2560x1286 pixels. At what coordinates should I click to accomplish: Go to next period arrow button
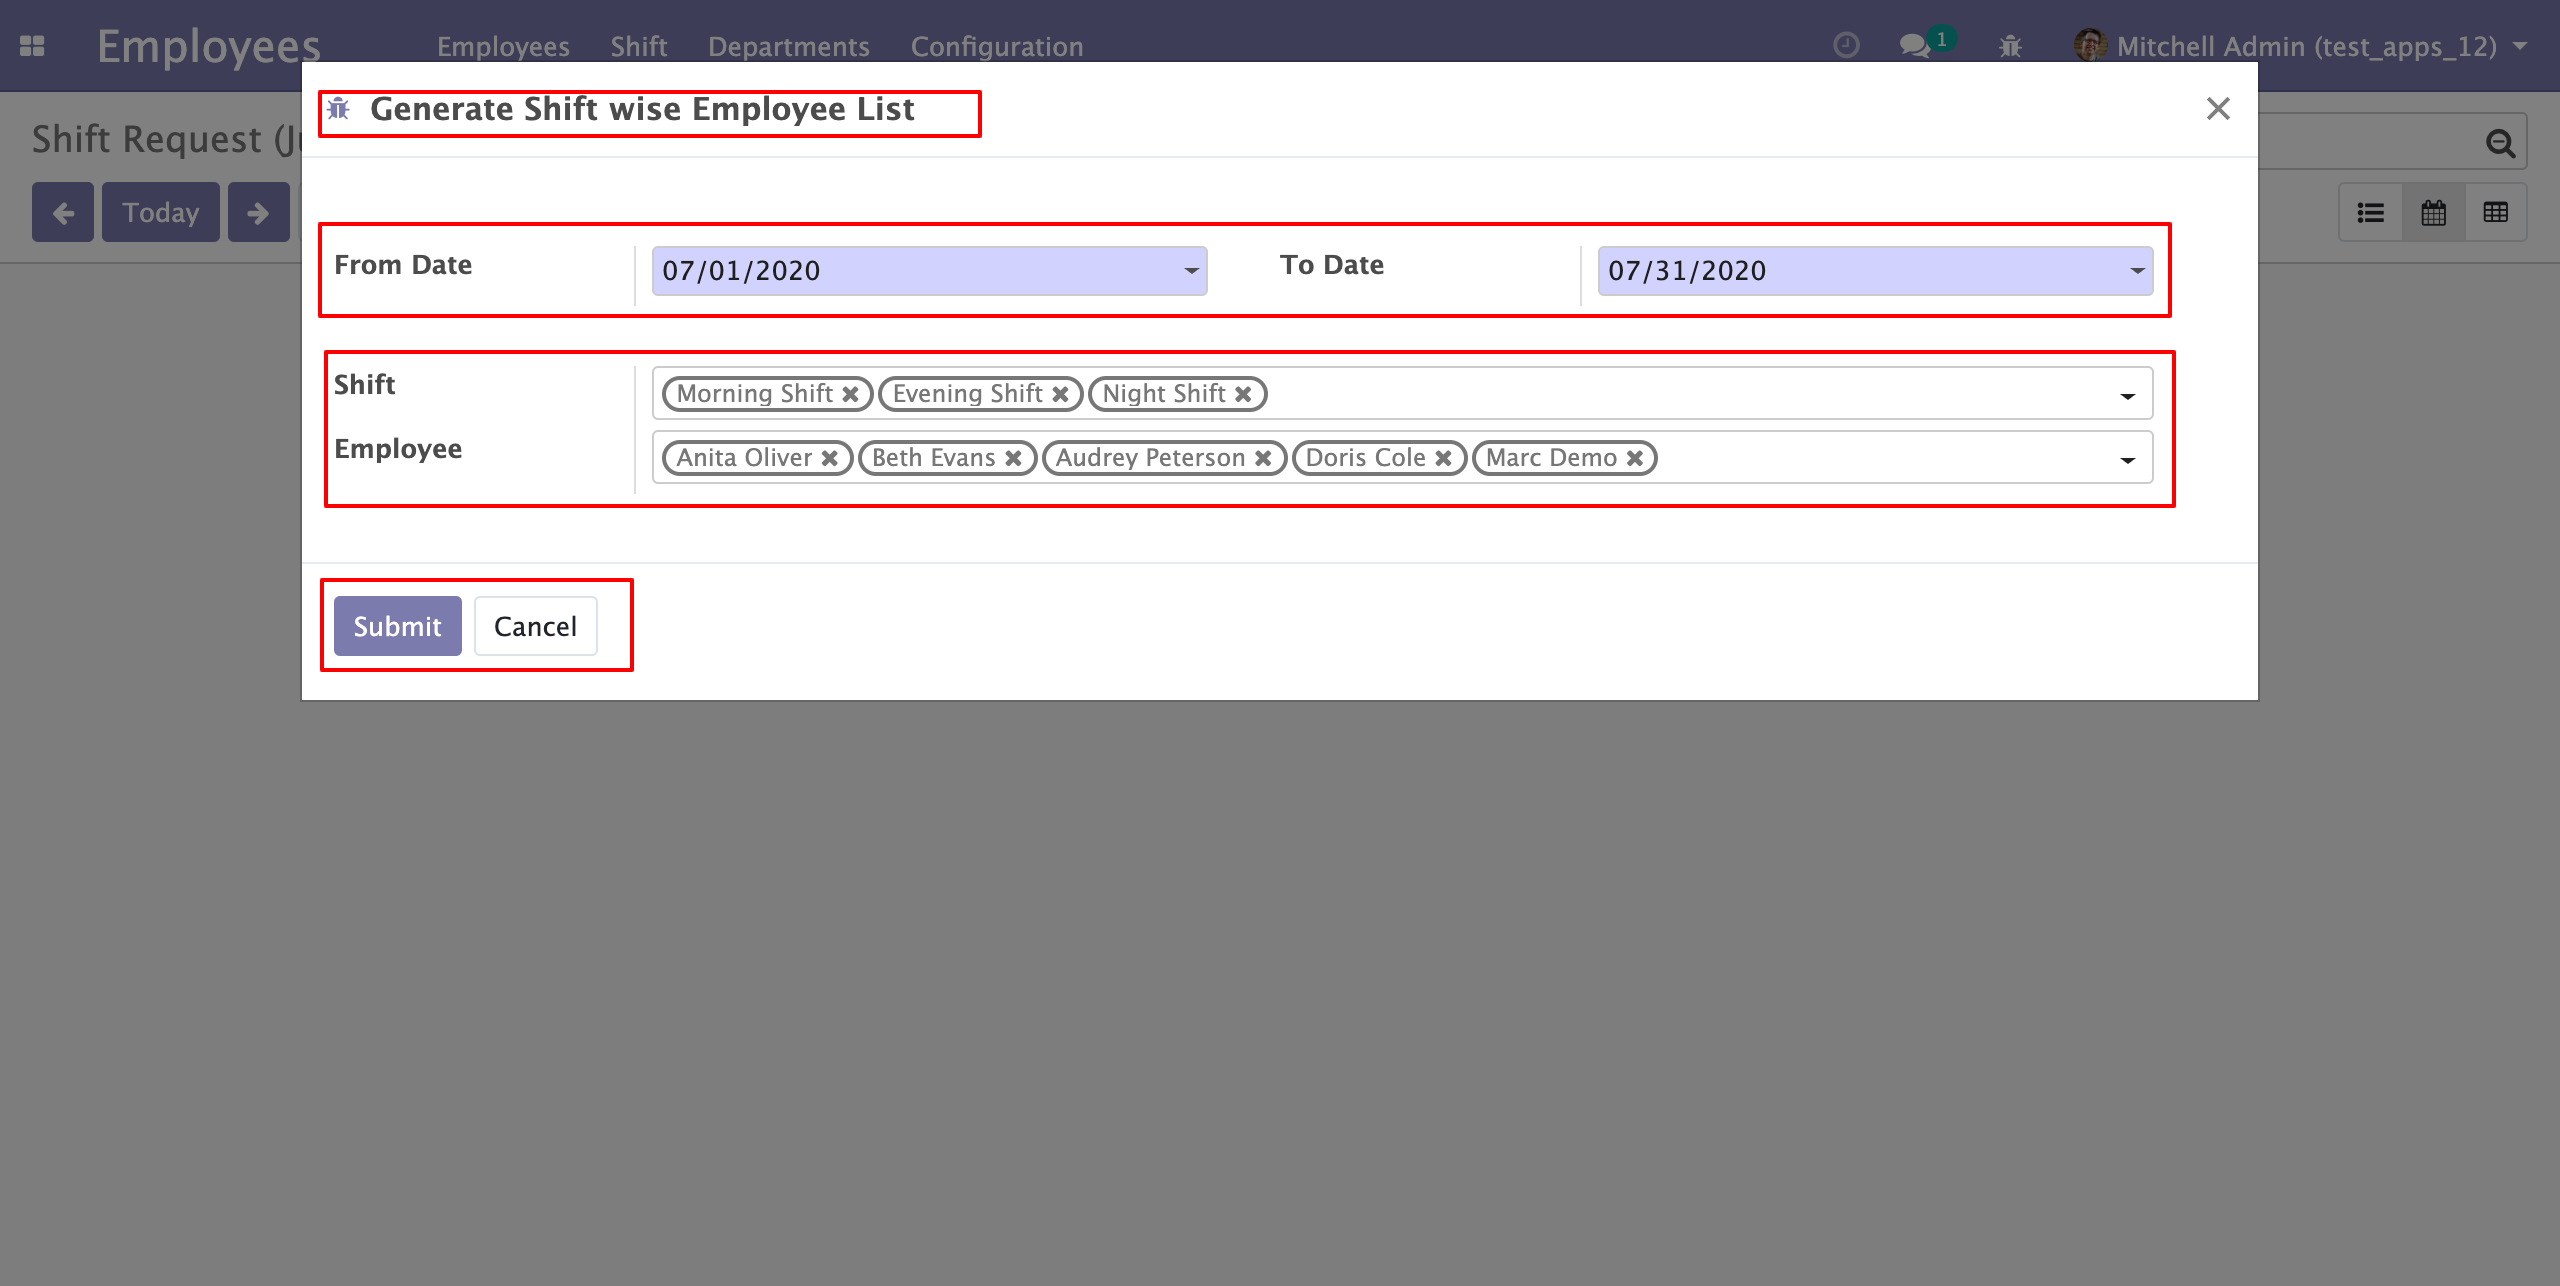click(258, 212)
